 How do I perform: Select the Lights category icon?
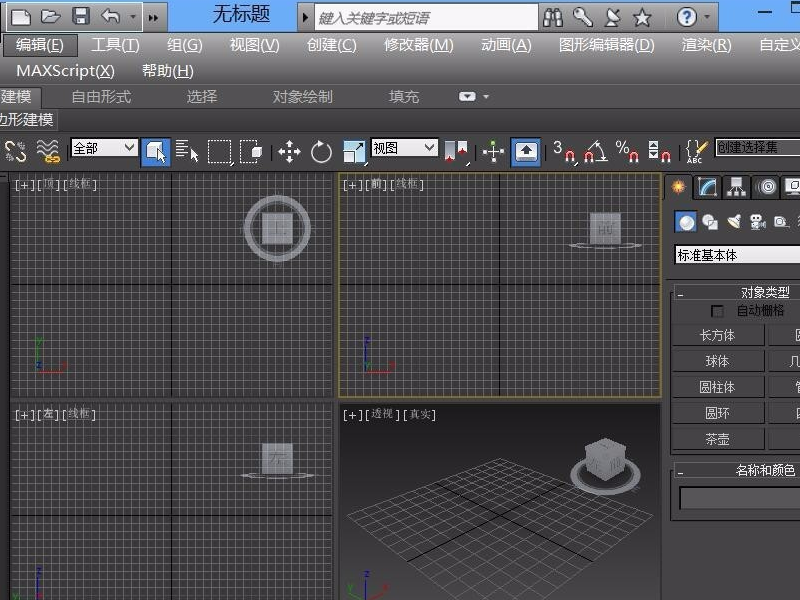tap(734, 222)
